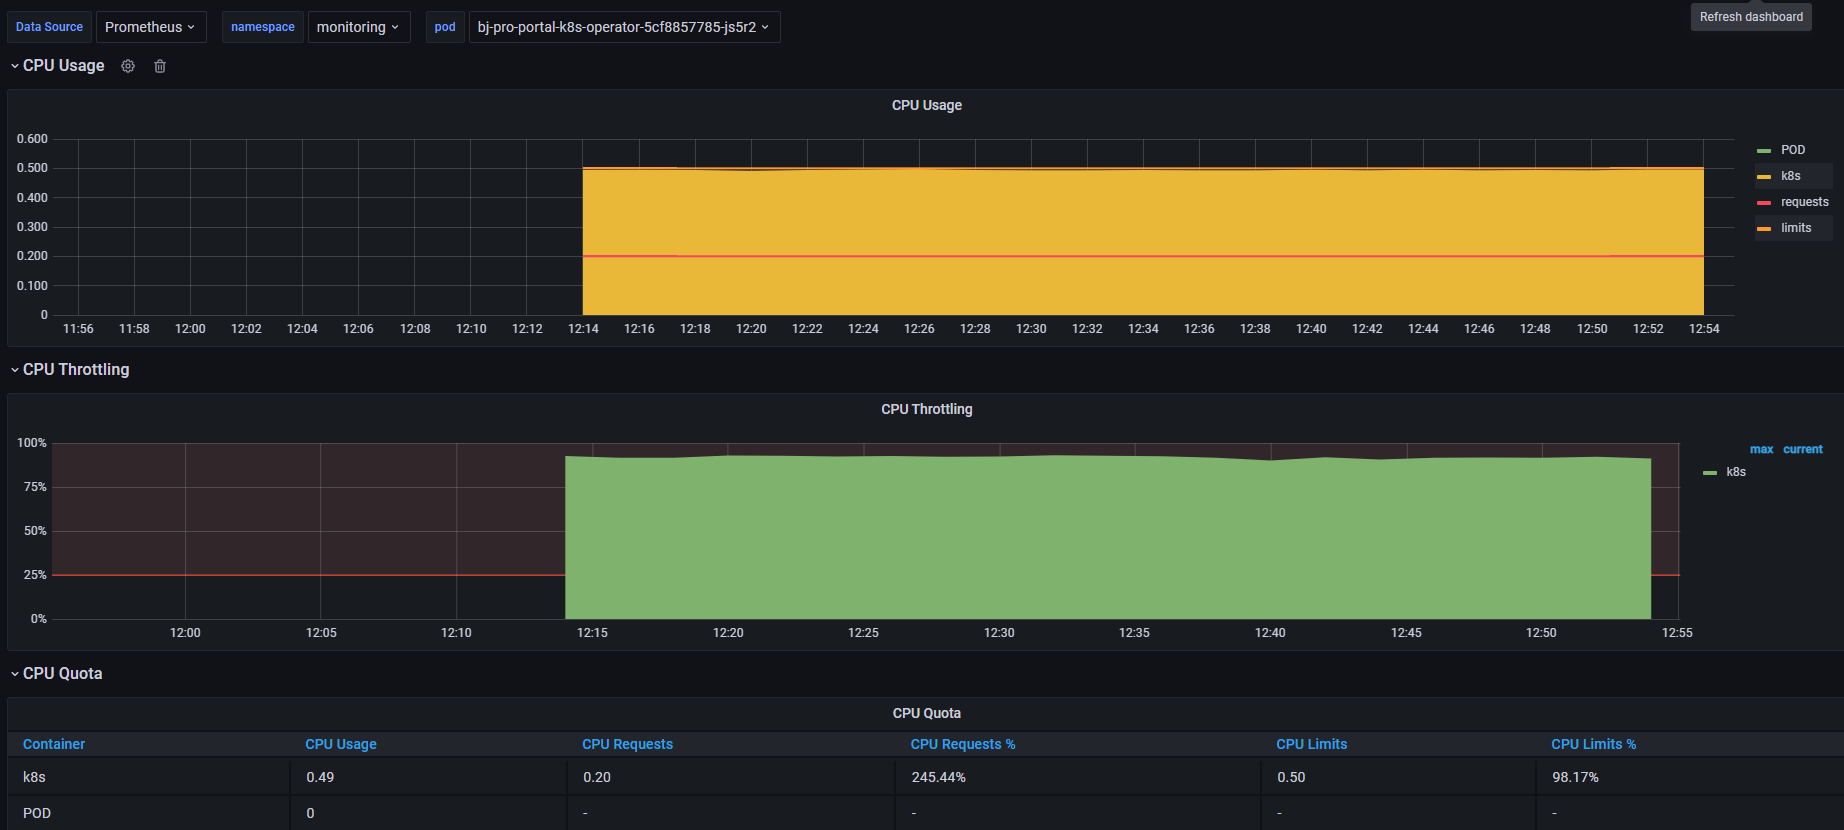Open the CPU Quota table panel title menu
Image resolution: width=1844 pixels, height=830 pixels.
(927, 713)
